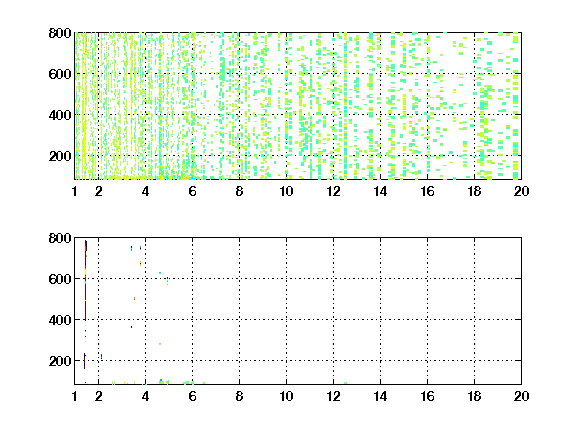
Task: Click the 800 y-axis label of bottom plot
Action: [x=60, y=238]
